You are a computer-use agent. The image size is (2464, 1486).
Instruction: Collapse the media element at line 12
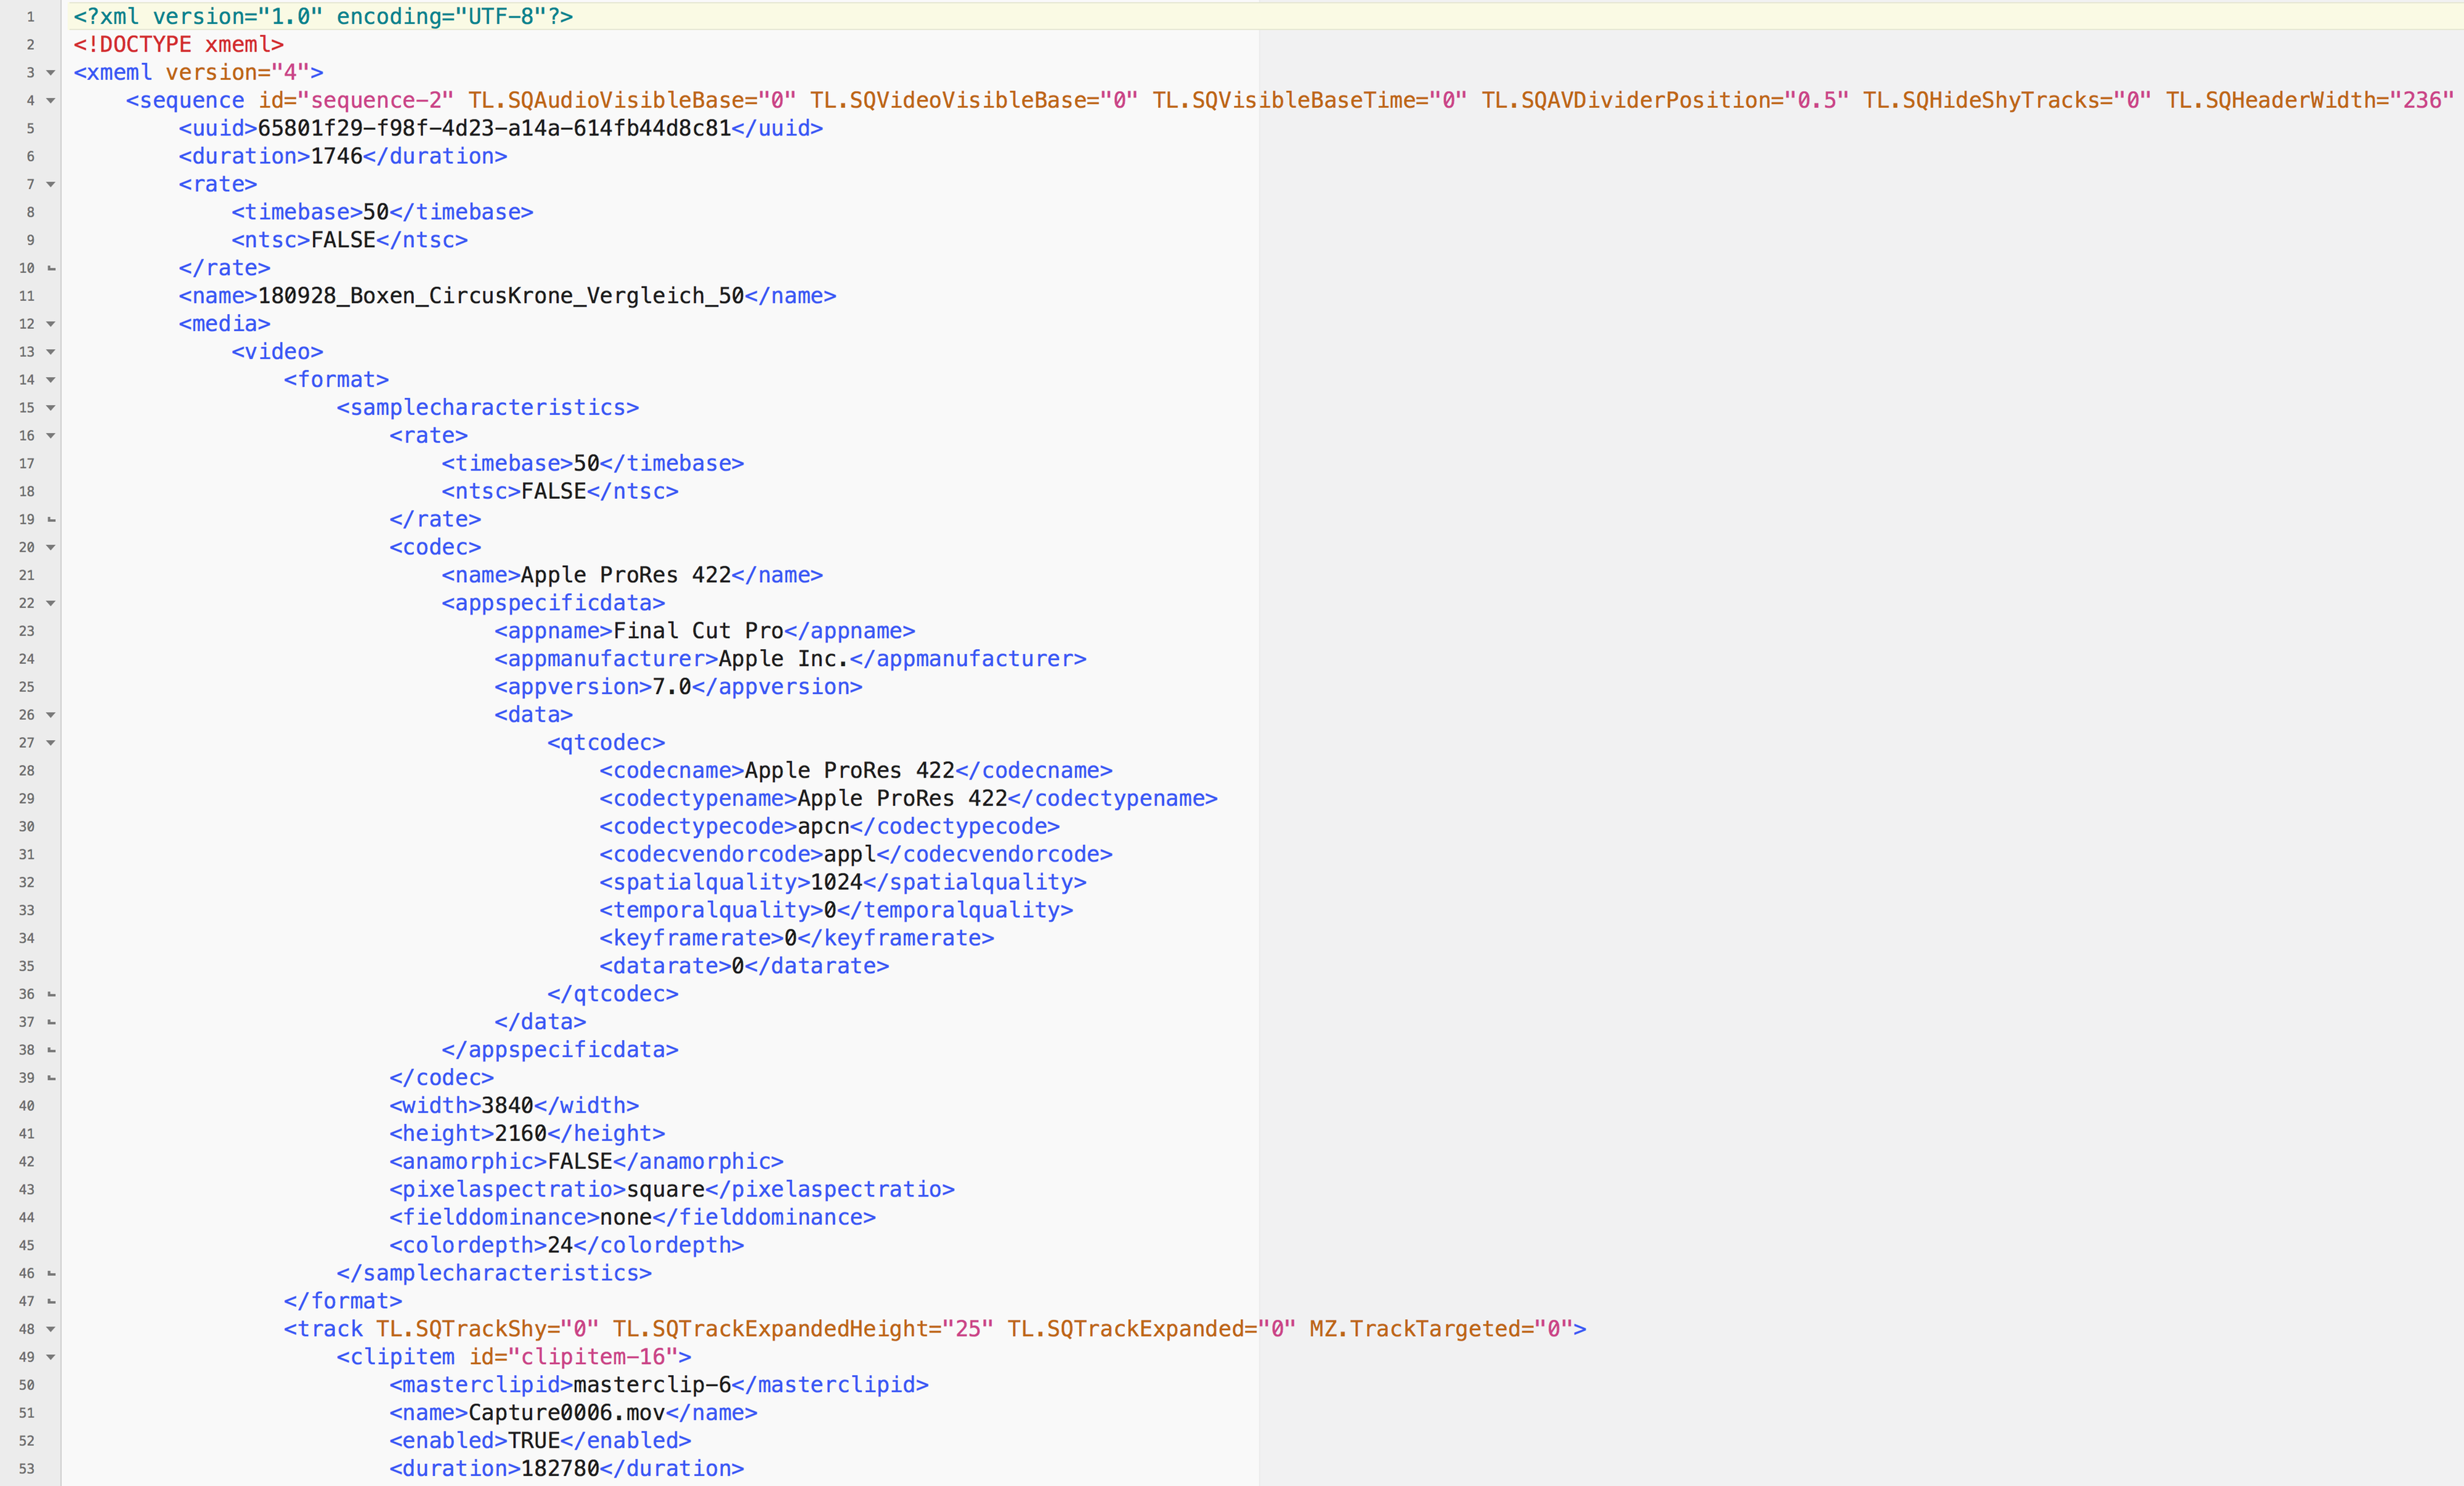tap(51, 324)
